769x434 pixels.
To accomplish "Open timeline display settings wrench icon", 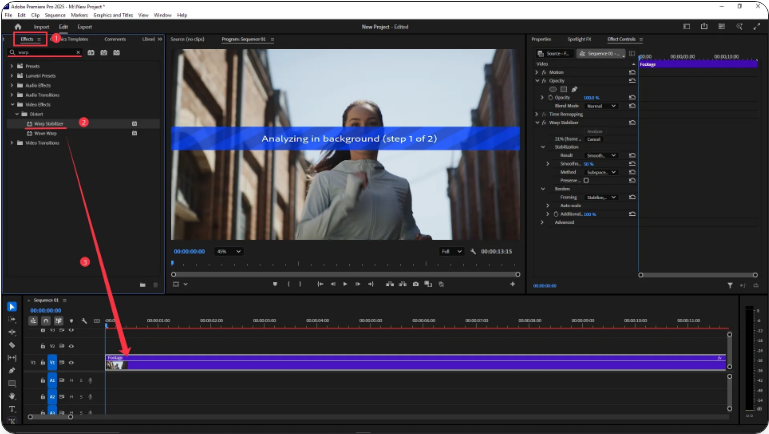I will coord(85,321).
